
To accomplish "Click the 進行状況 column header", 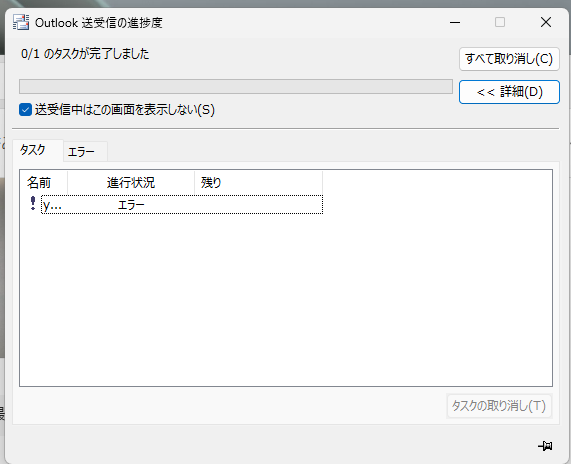I will click(131, 182).
